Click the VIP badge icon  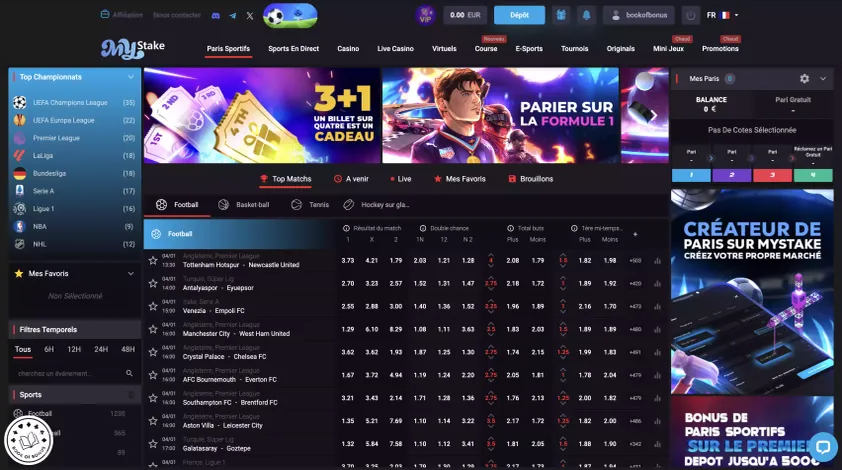(425, 15)
